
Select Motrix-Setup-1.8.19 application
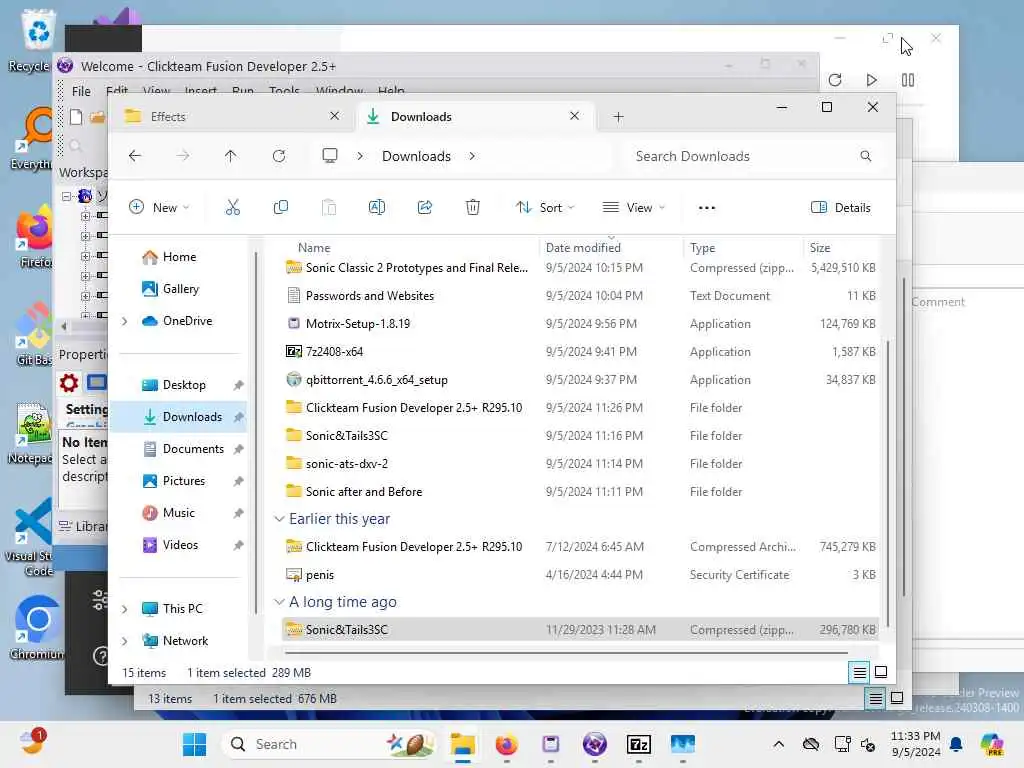coord(579,324)
